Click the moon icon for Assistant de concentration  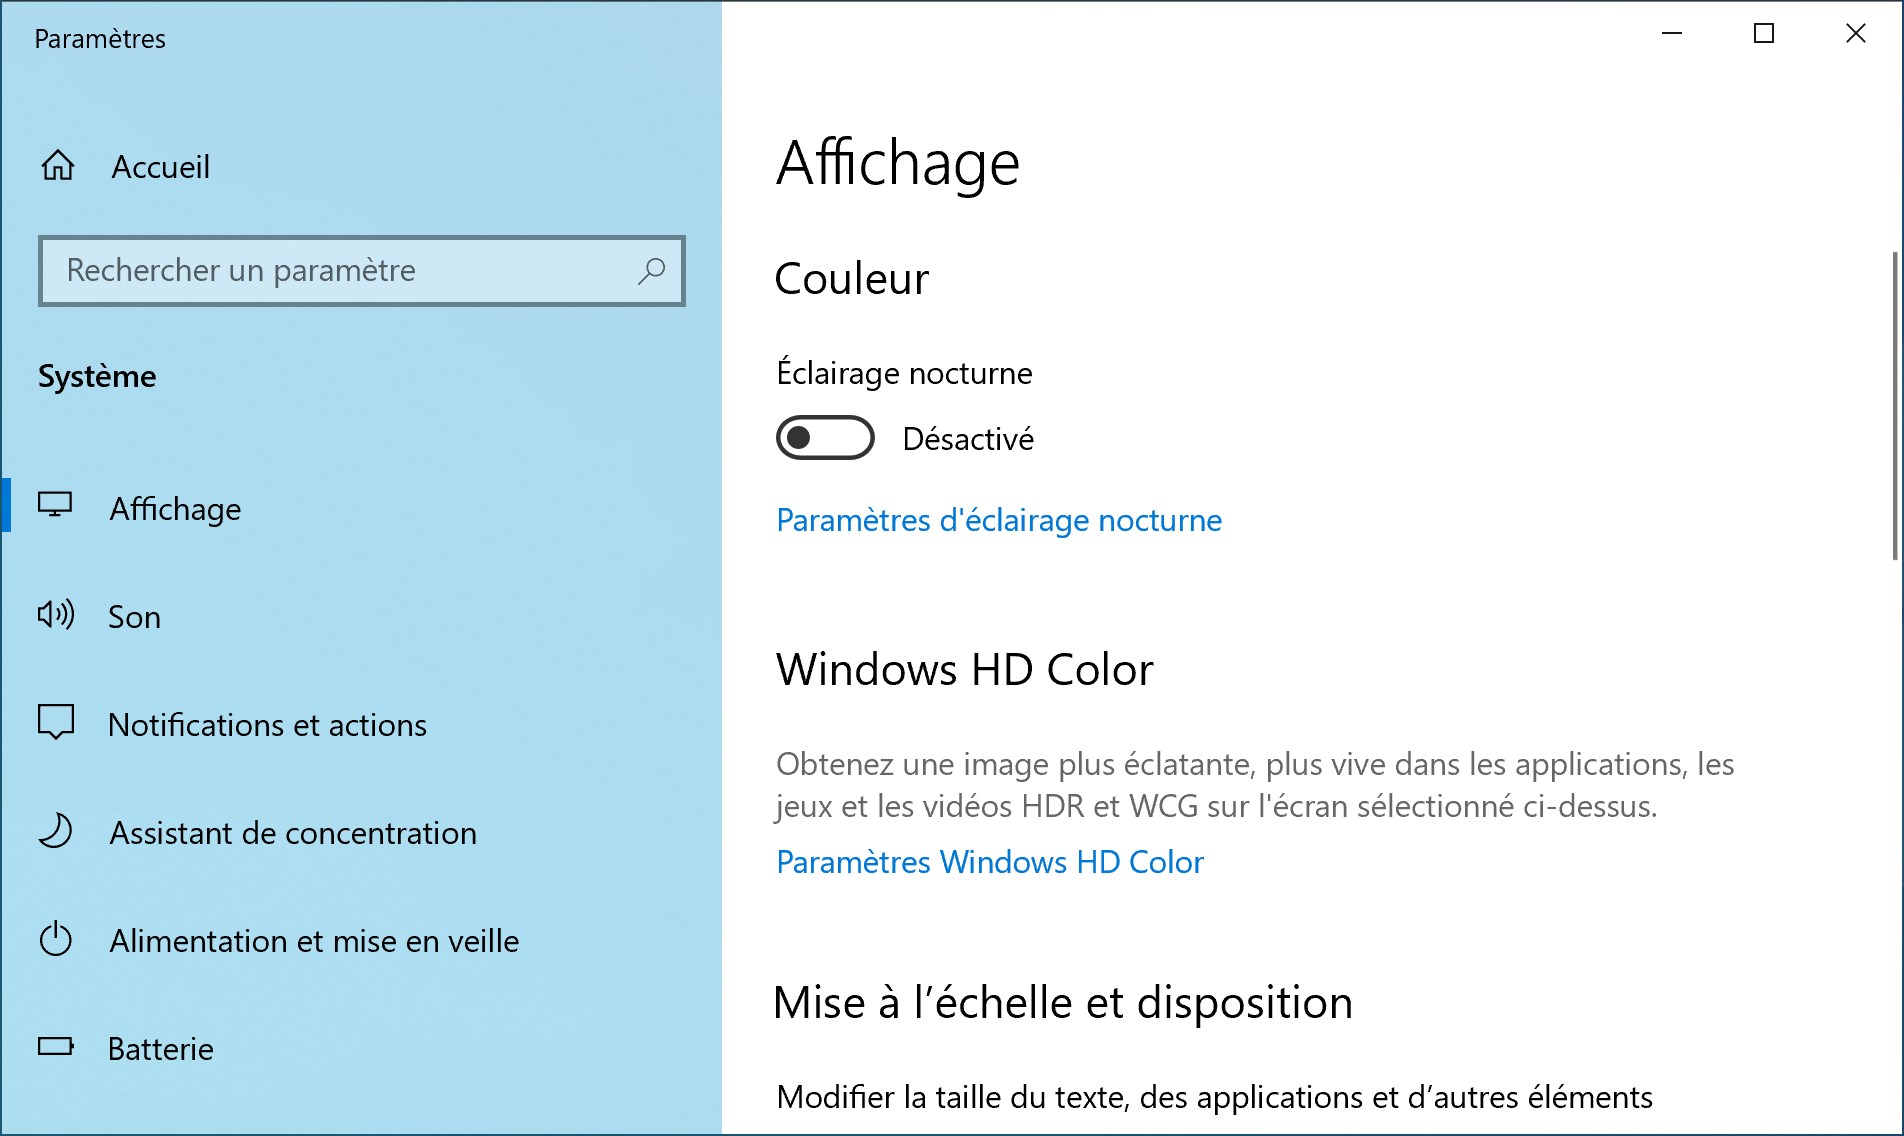[x=55, y=831]
